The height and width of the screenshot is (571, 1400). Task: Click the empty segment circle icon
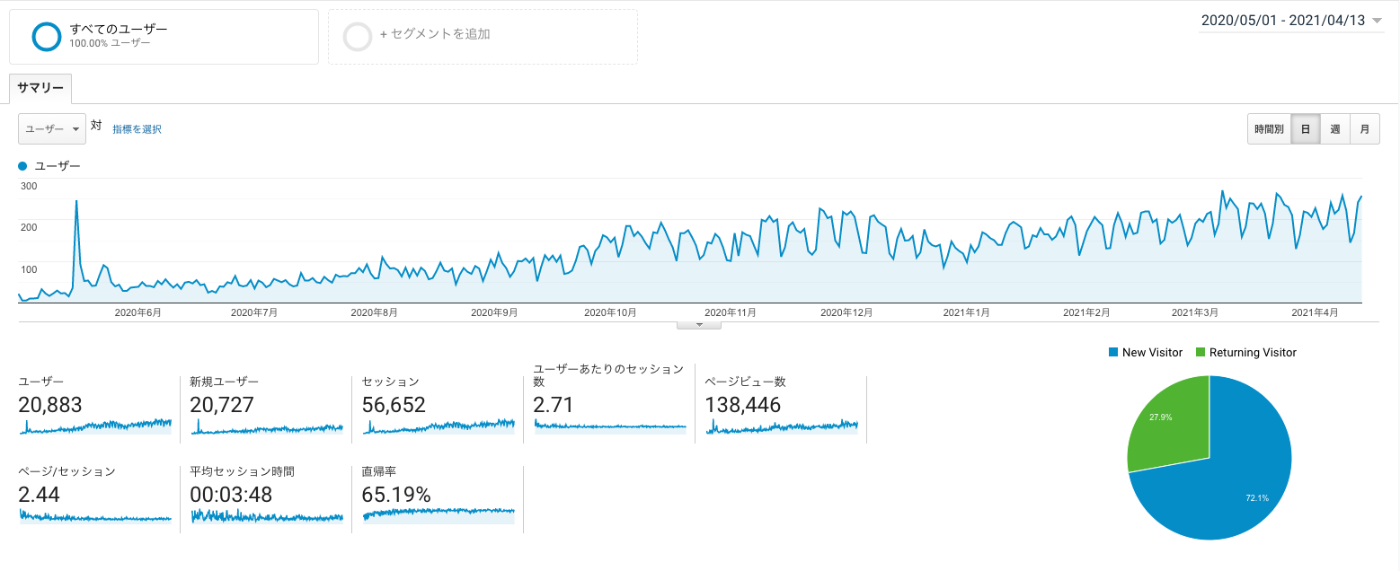357,36
